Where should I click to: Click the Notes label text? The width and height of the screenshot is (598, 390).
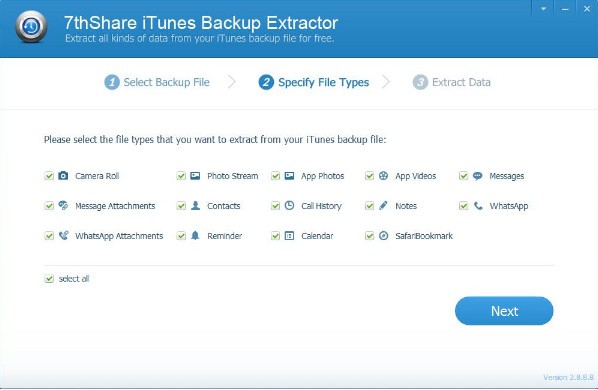tap(406, 206)
